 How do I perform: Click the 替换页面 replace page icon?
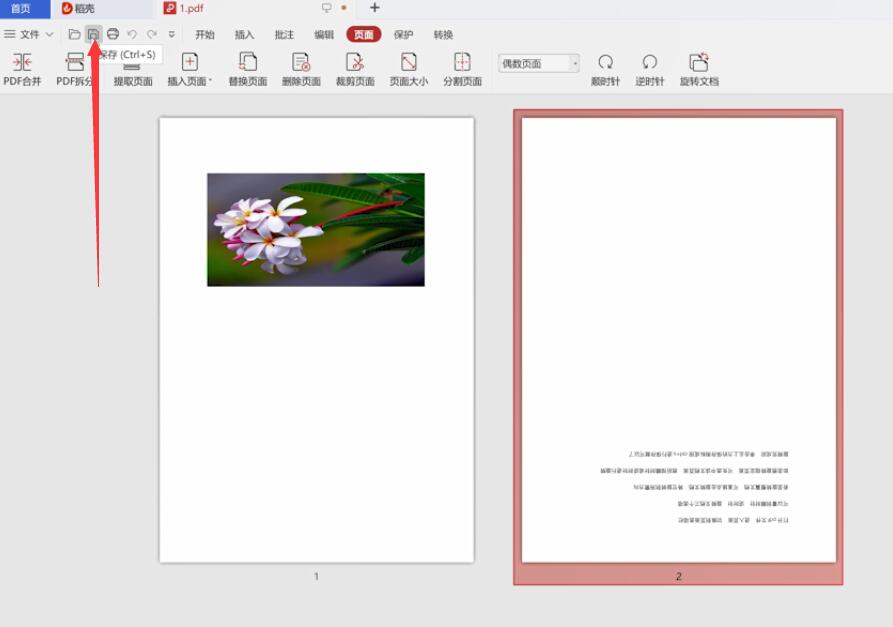248,62
